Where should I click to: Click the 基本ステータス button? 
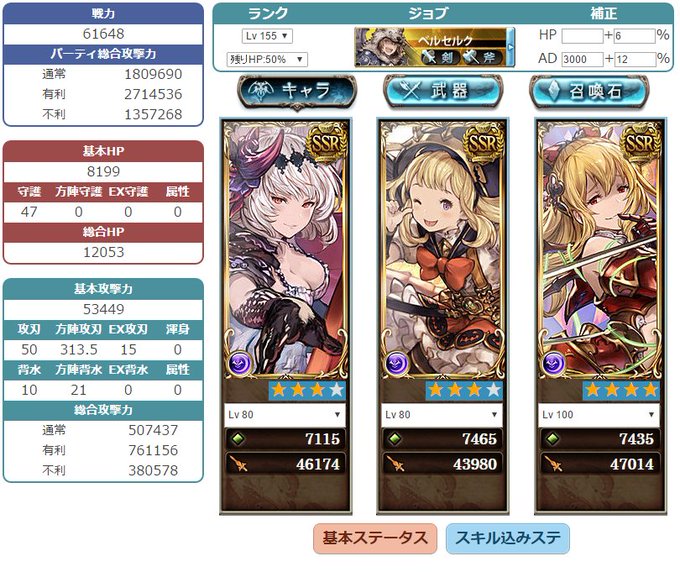[x=375, y=538]
